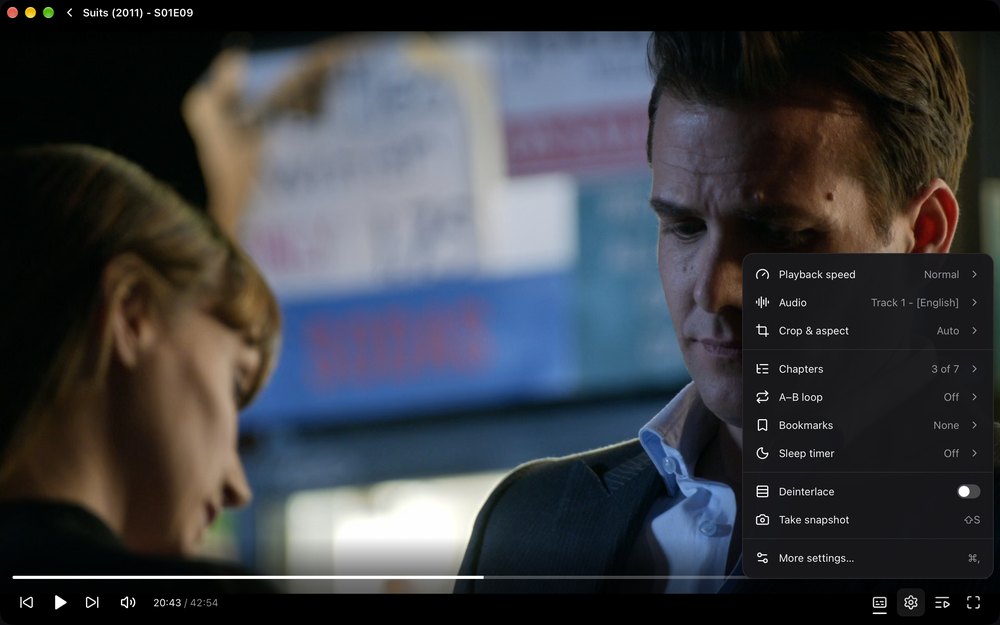1000x625 pixels.
Task: Click the None bookmarks value
Action: point(946,425)
